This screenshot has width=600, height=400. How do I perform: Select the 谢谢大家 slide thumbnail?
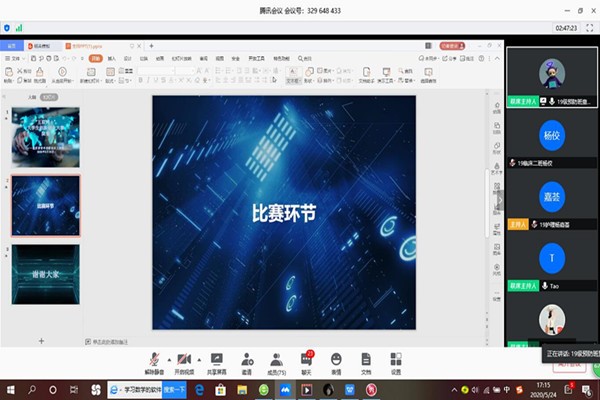45,274
